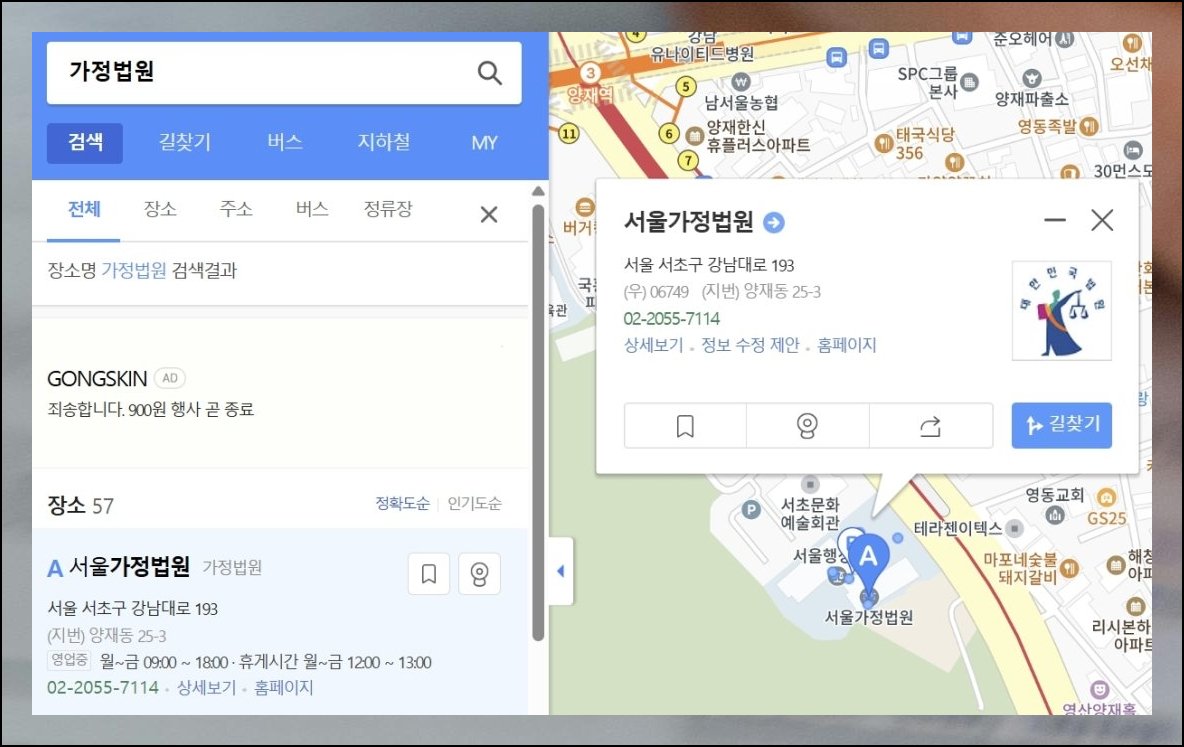Image resolution: width=1184 pixels, height=747 pixels.
Task: Click exit number 11 marker
Action: [x=568, y=134]
